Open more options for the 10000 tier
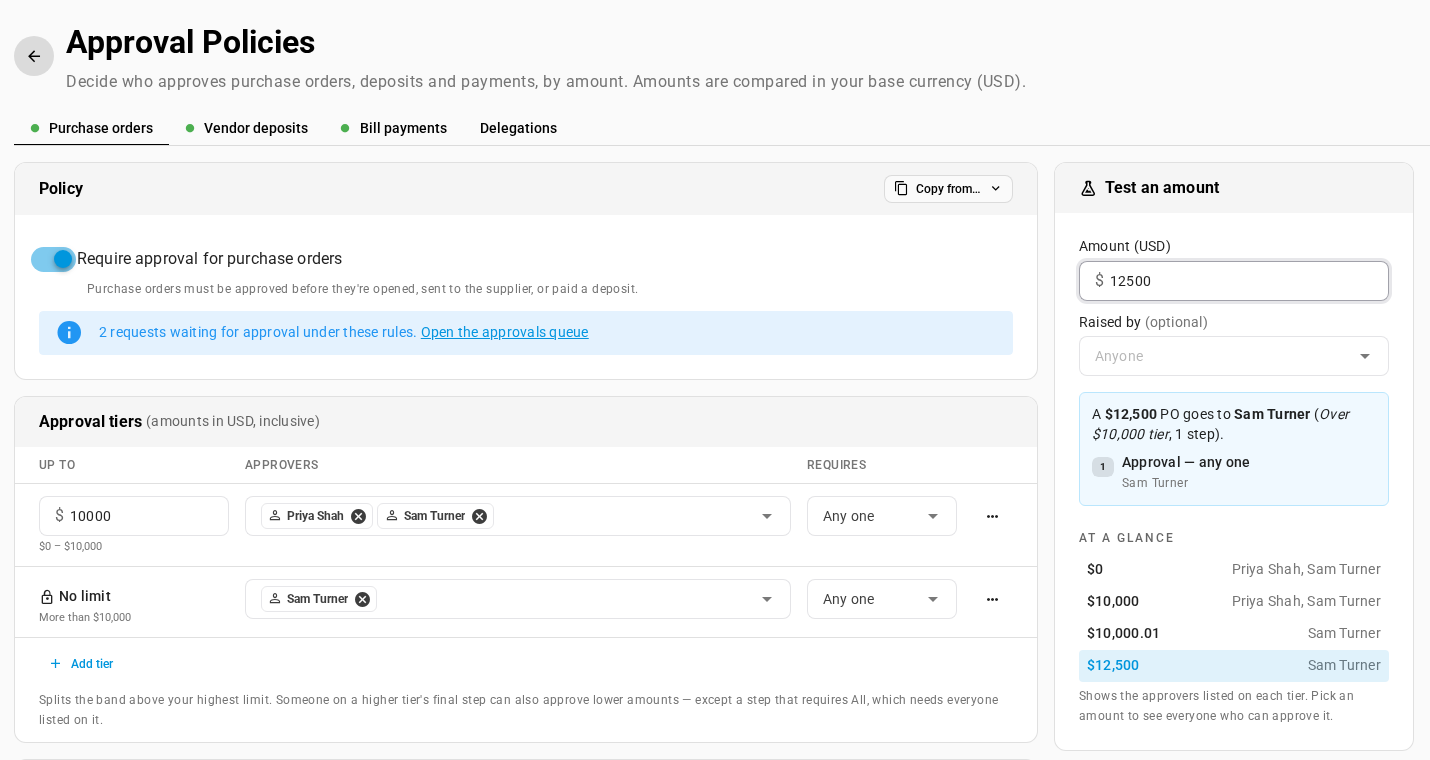The height and width of the screenshot is (760, 1430). (992, 516)
